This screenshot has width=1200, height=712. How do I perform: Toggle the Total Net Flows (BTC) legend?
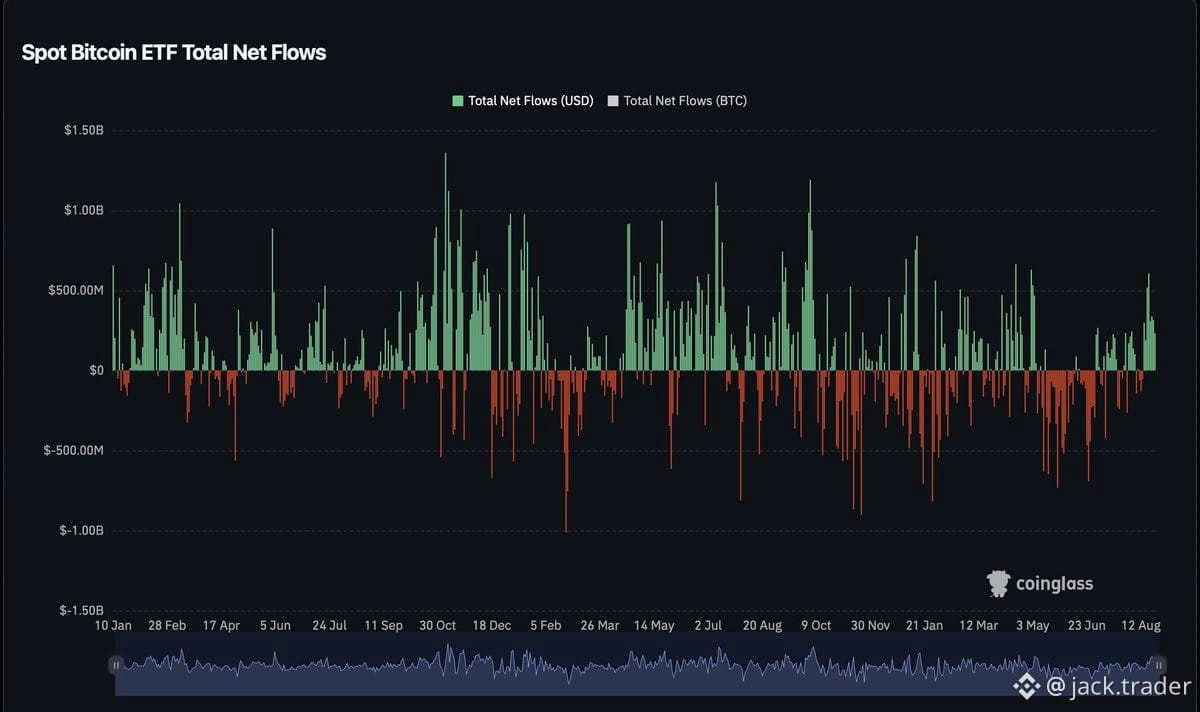[x=678, y=101]
